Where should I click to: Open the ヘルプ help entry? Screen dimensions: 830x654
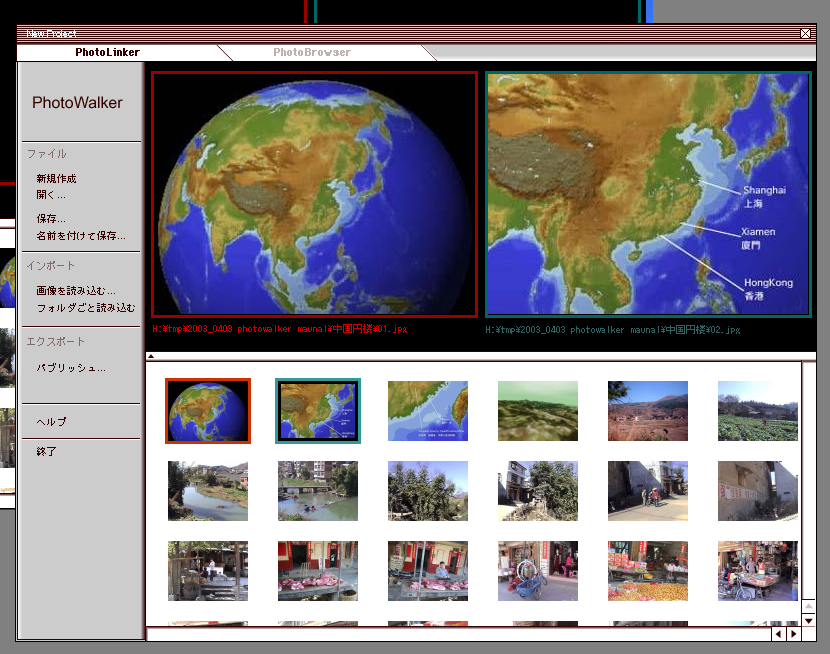pyautogui.click(x=51, y=422)
